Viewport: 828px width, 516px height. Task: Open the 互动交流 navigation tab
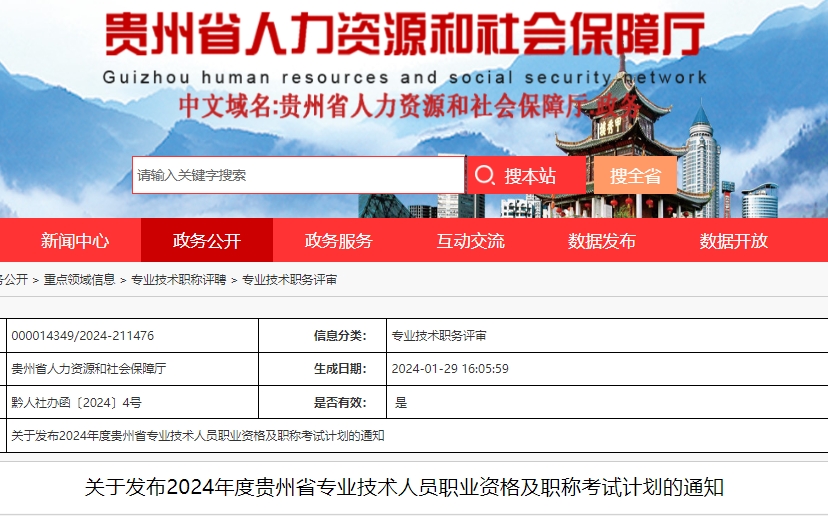click(471, 241)
